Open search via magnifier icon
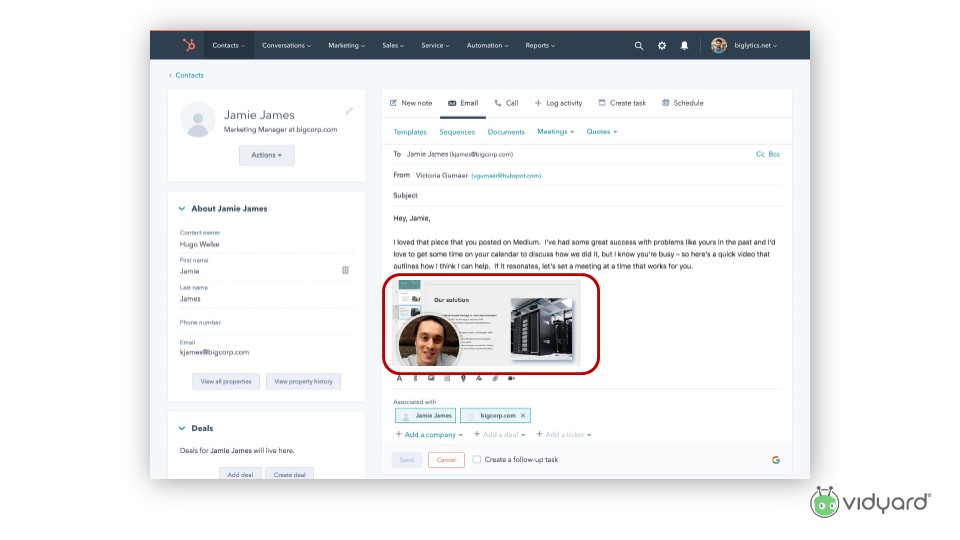This screenshot has height=540, width=960. pos(639,45)
